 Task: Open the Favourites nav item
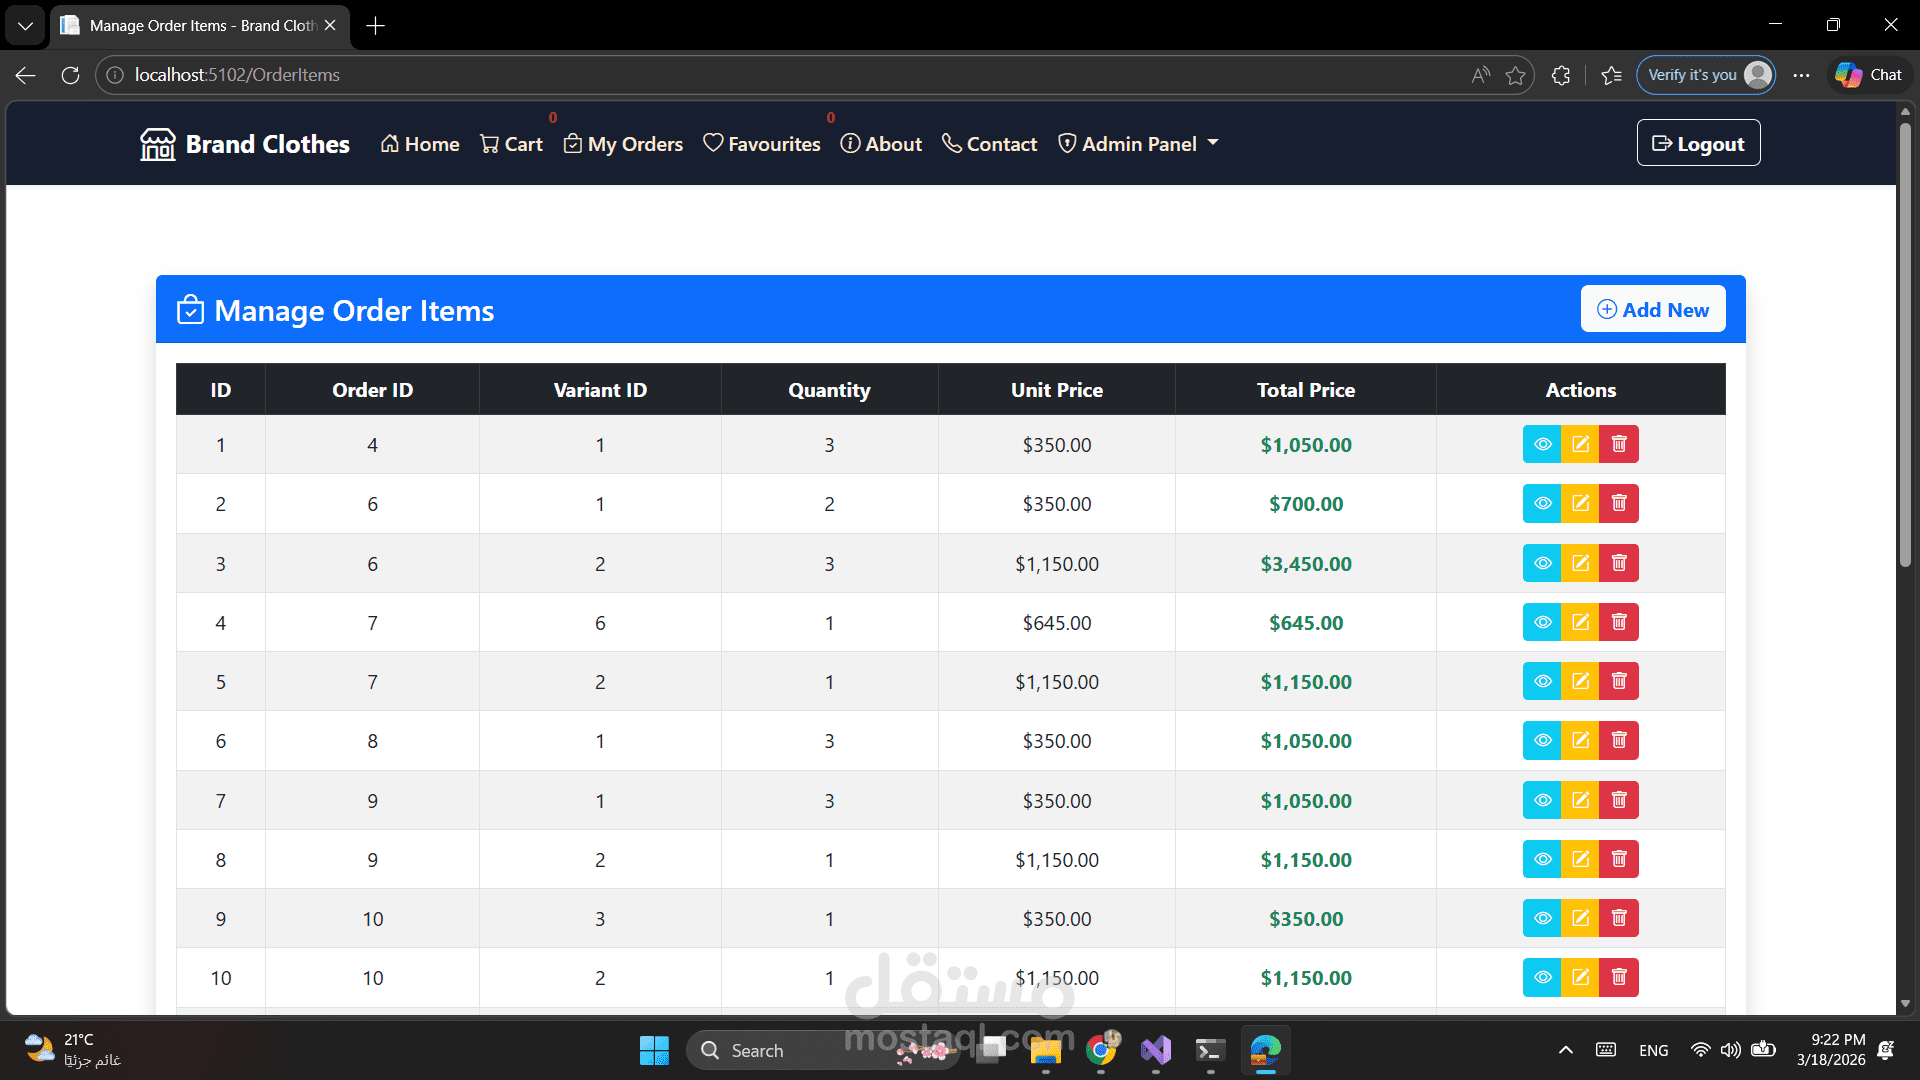pos(761,144)
